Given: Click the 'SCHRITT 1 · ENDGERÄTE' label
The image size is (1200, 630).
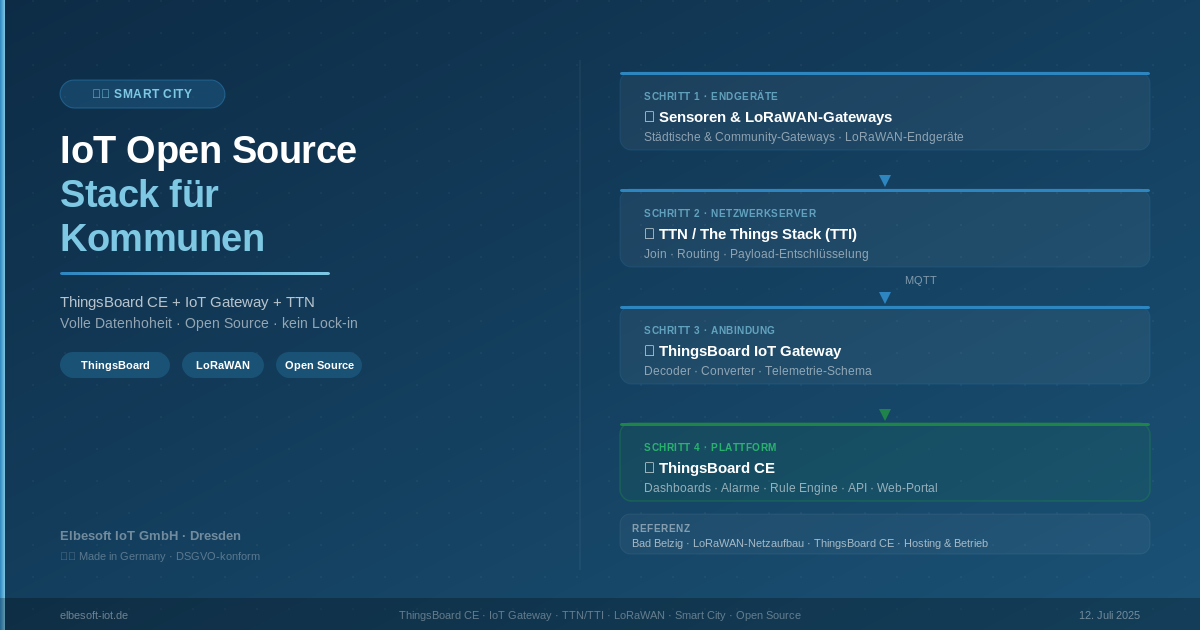Looking at the screenshot, I should [711, 97].
